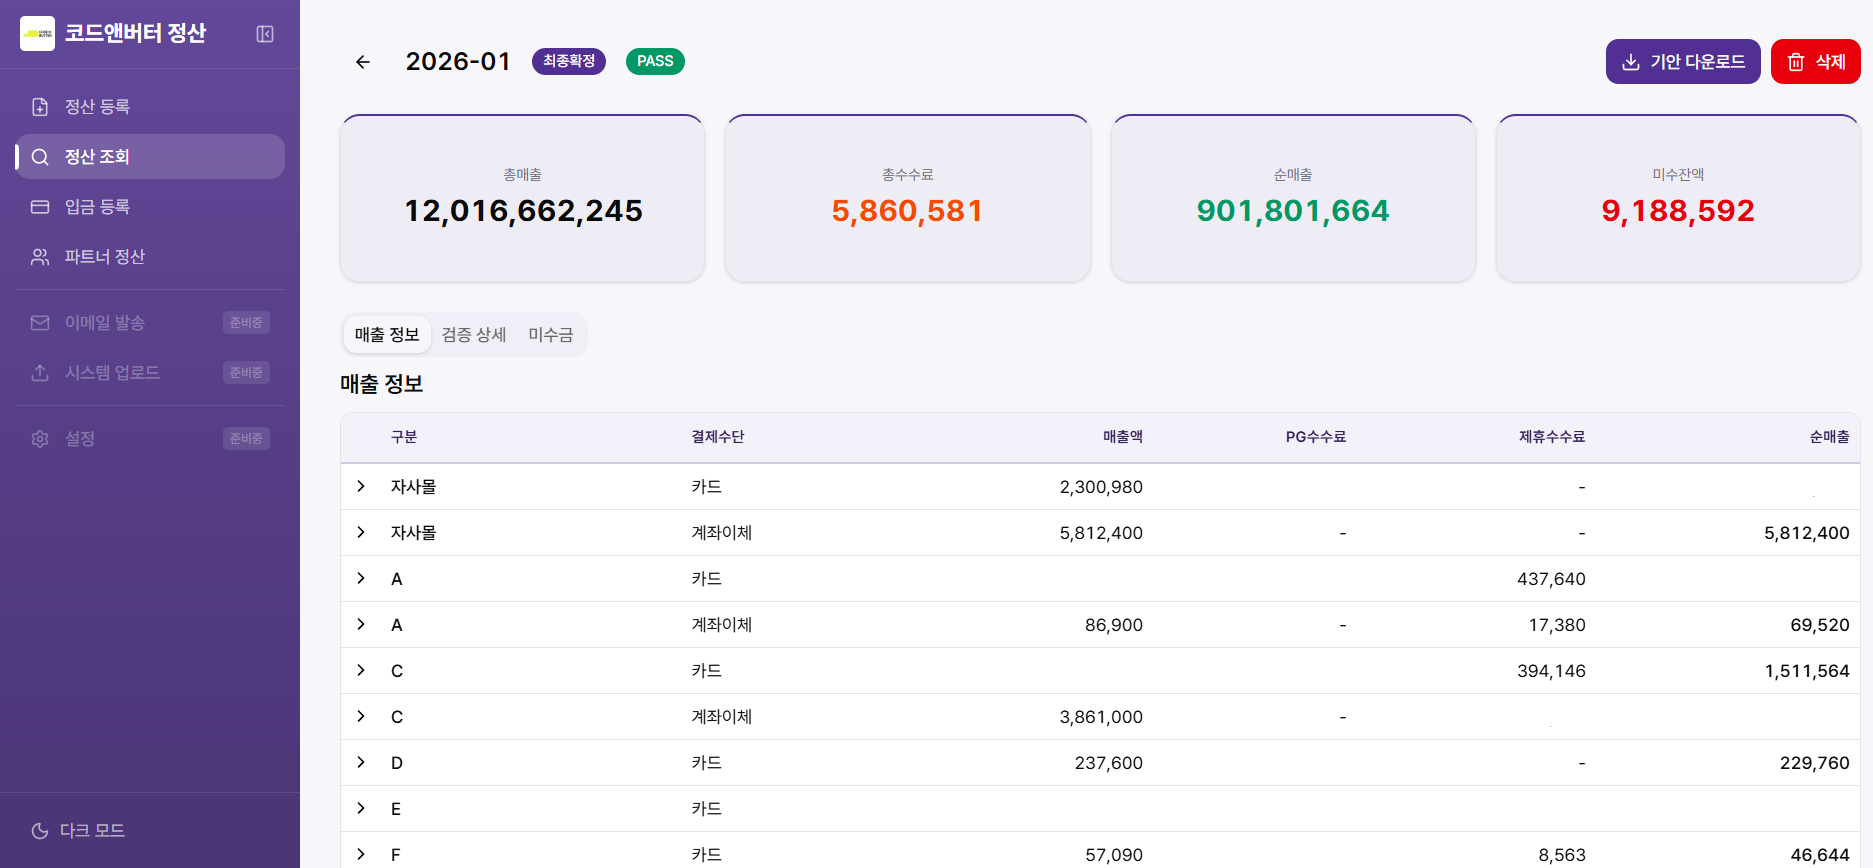Image resolution: width=1873 pixels, height=868 pixels.
Task: Expand the 자사몰 카드 row
Action: [x=361, y=487]
